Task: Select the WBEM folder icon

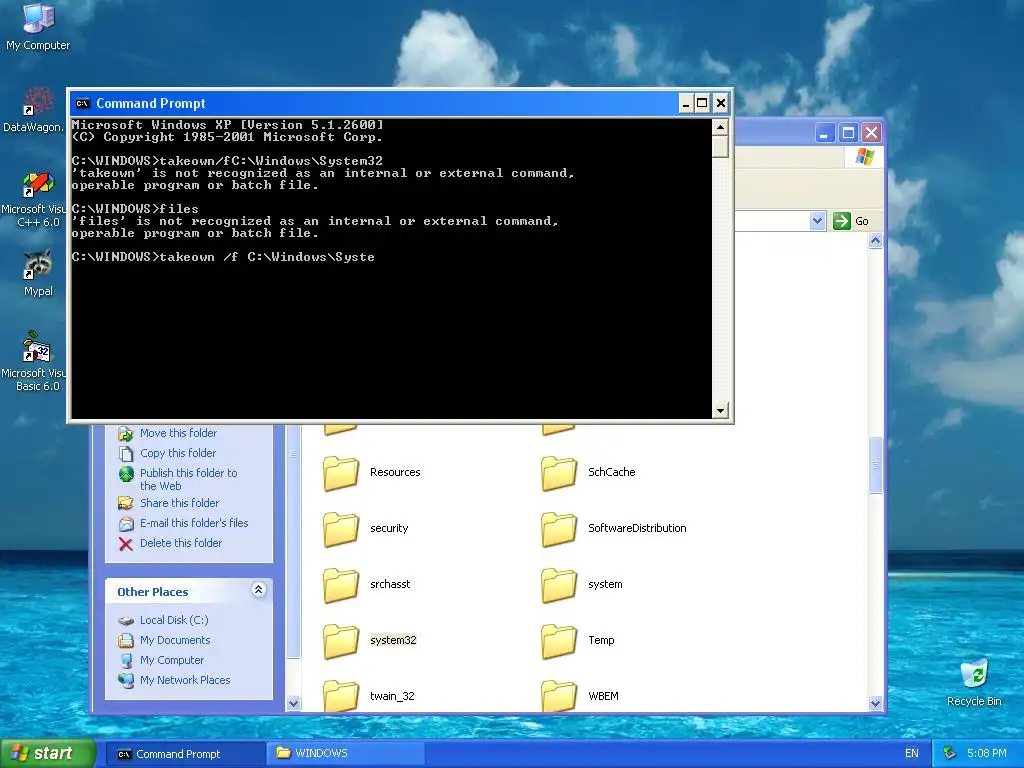Action: pyautogui.click(x=558, y=695)
